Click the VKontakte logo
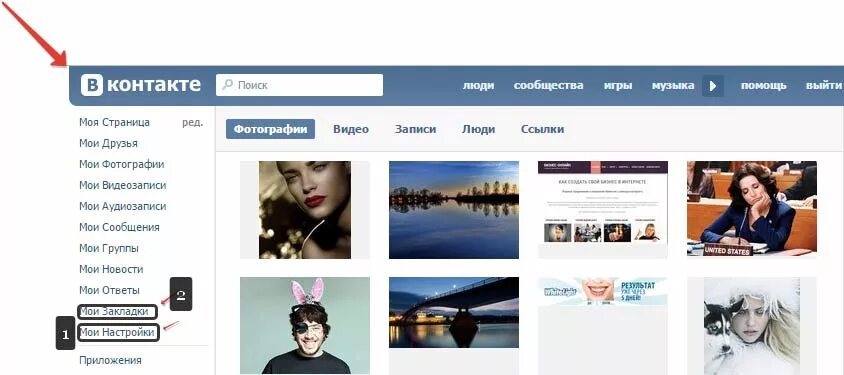Screen dimensions: 844x375 [x=141, y=85]
